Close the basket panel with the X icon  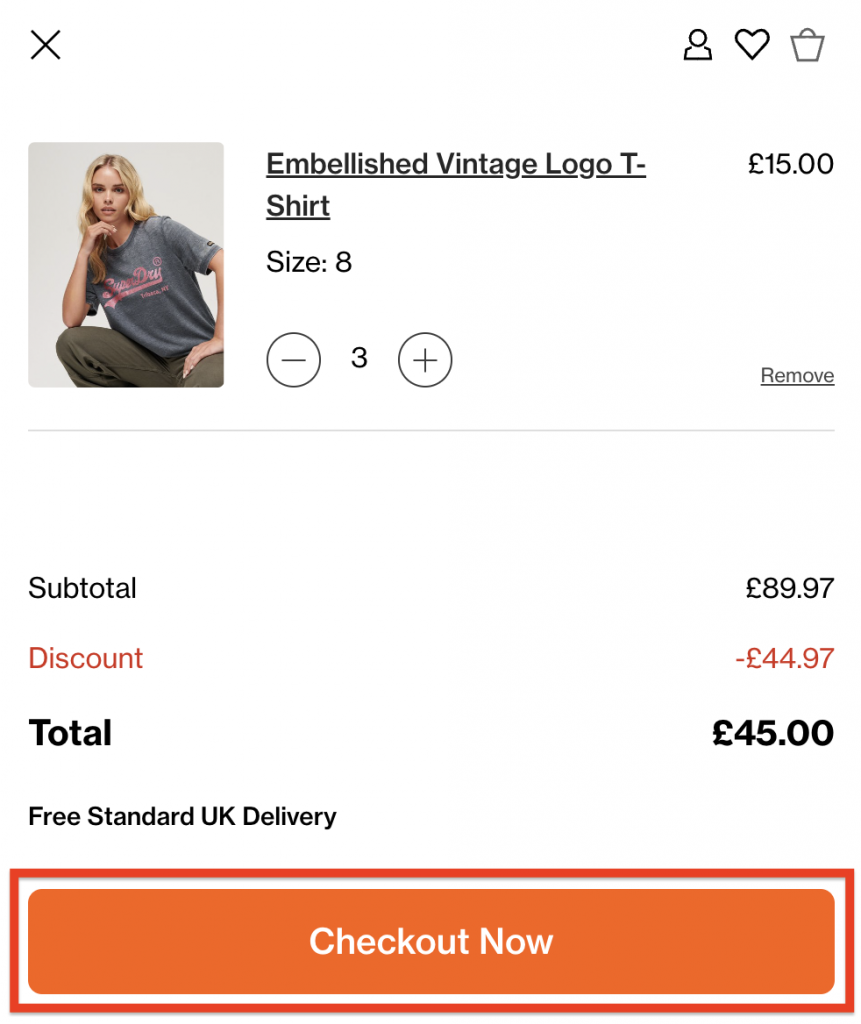click(x=46, y=45)
